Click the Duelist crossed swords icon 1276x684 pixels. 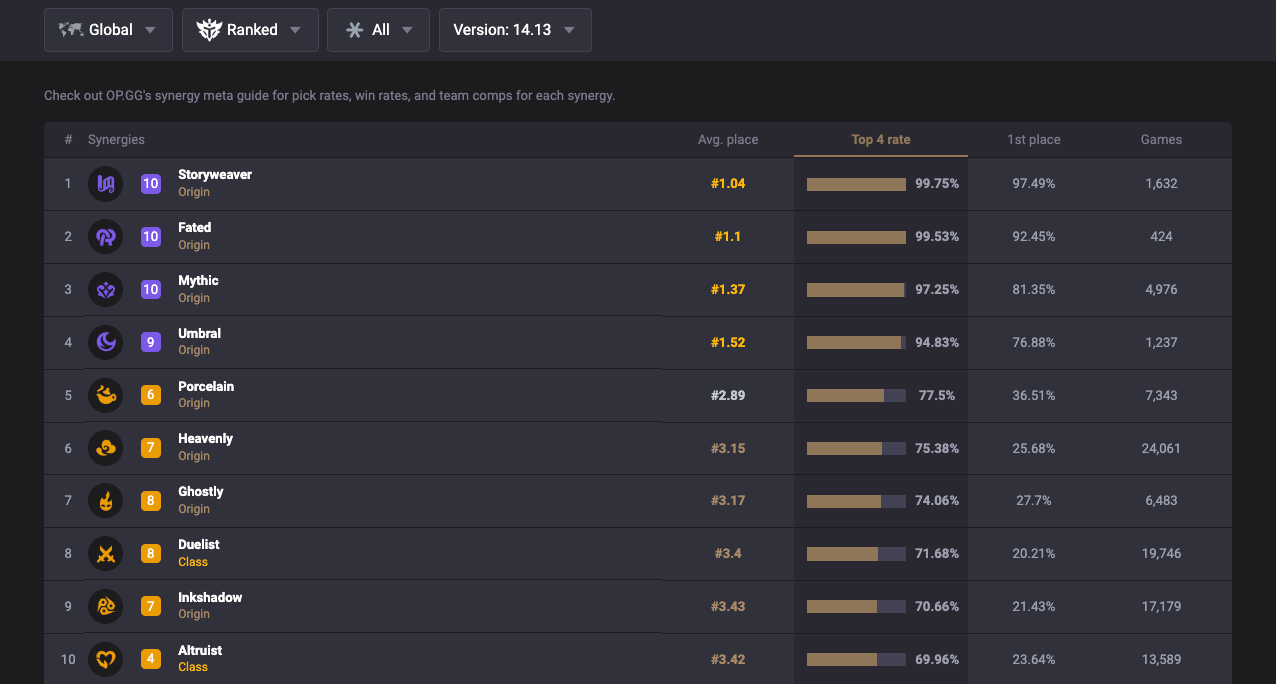(x=106, y=553)
